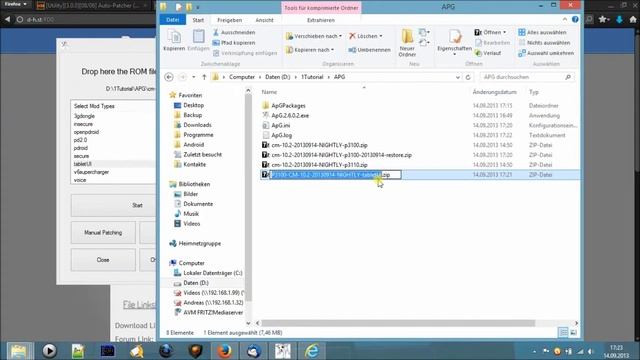This screenshot has width=640, height=360.
Task: Switch to details view icon in status bar
Action: pos(563,333)
